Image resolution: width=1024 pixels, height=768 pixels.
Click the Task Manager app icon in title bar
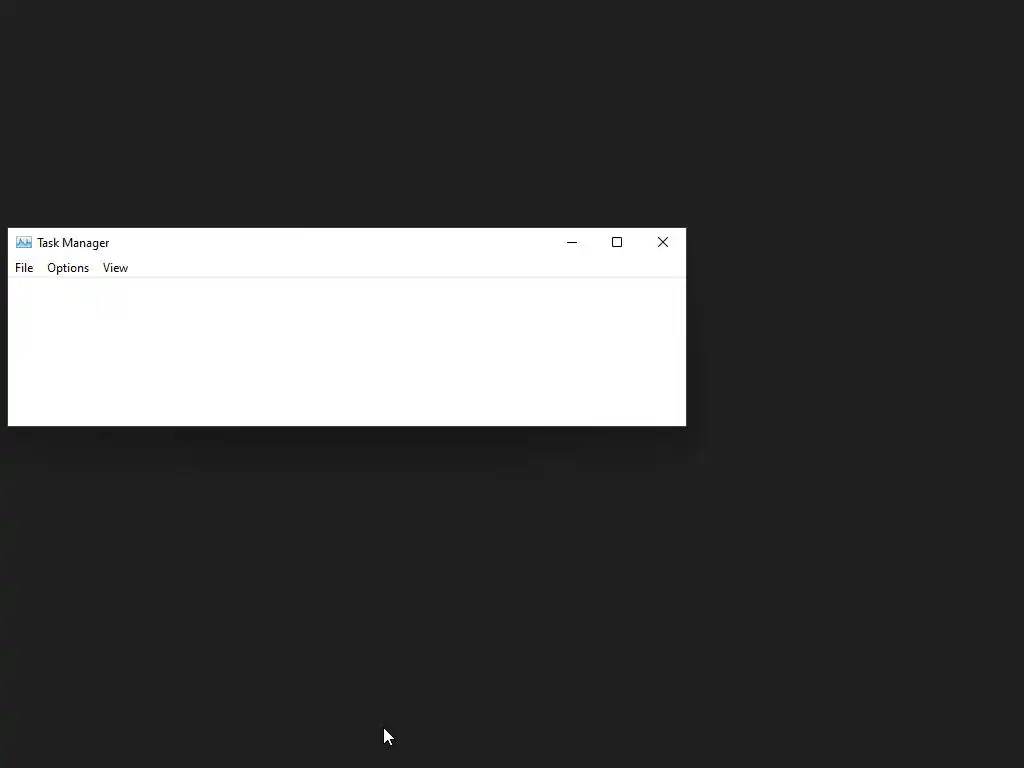point(24,242)
